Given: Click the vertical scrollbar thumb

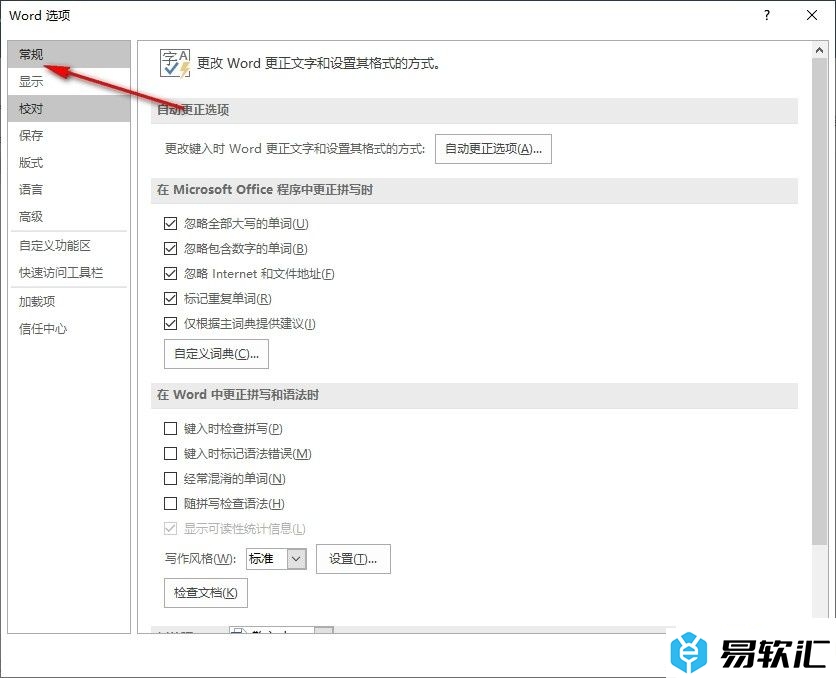Looking at the screenshot, I should (x=819, y=302).
